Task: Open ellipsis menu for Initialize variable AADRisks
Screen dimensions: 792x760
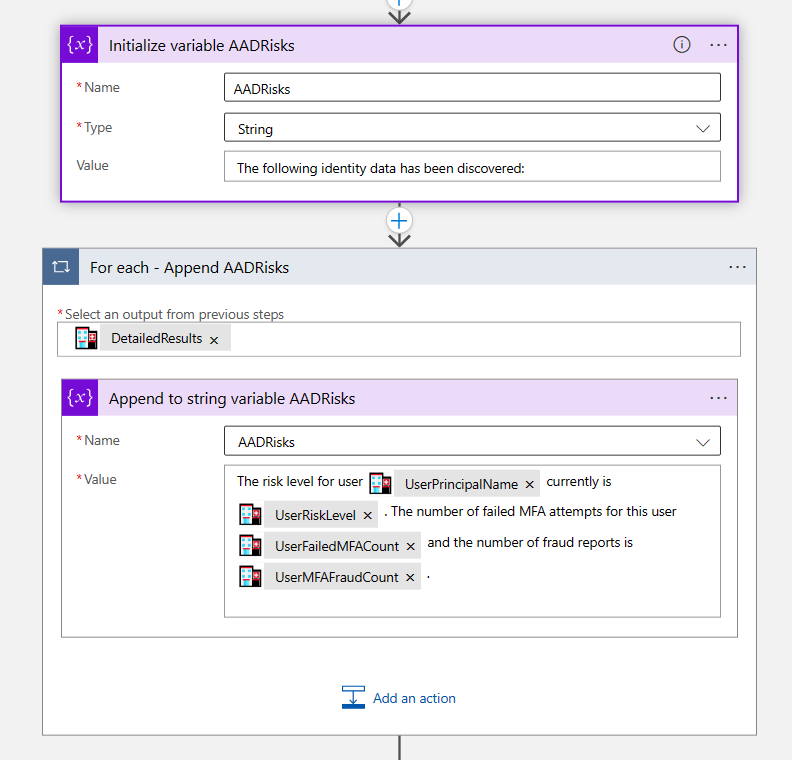Action: (718, 45)
